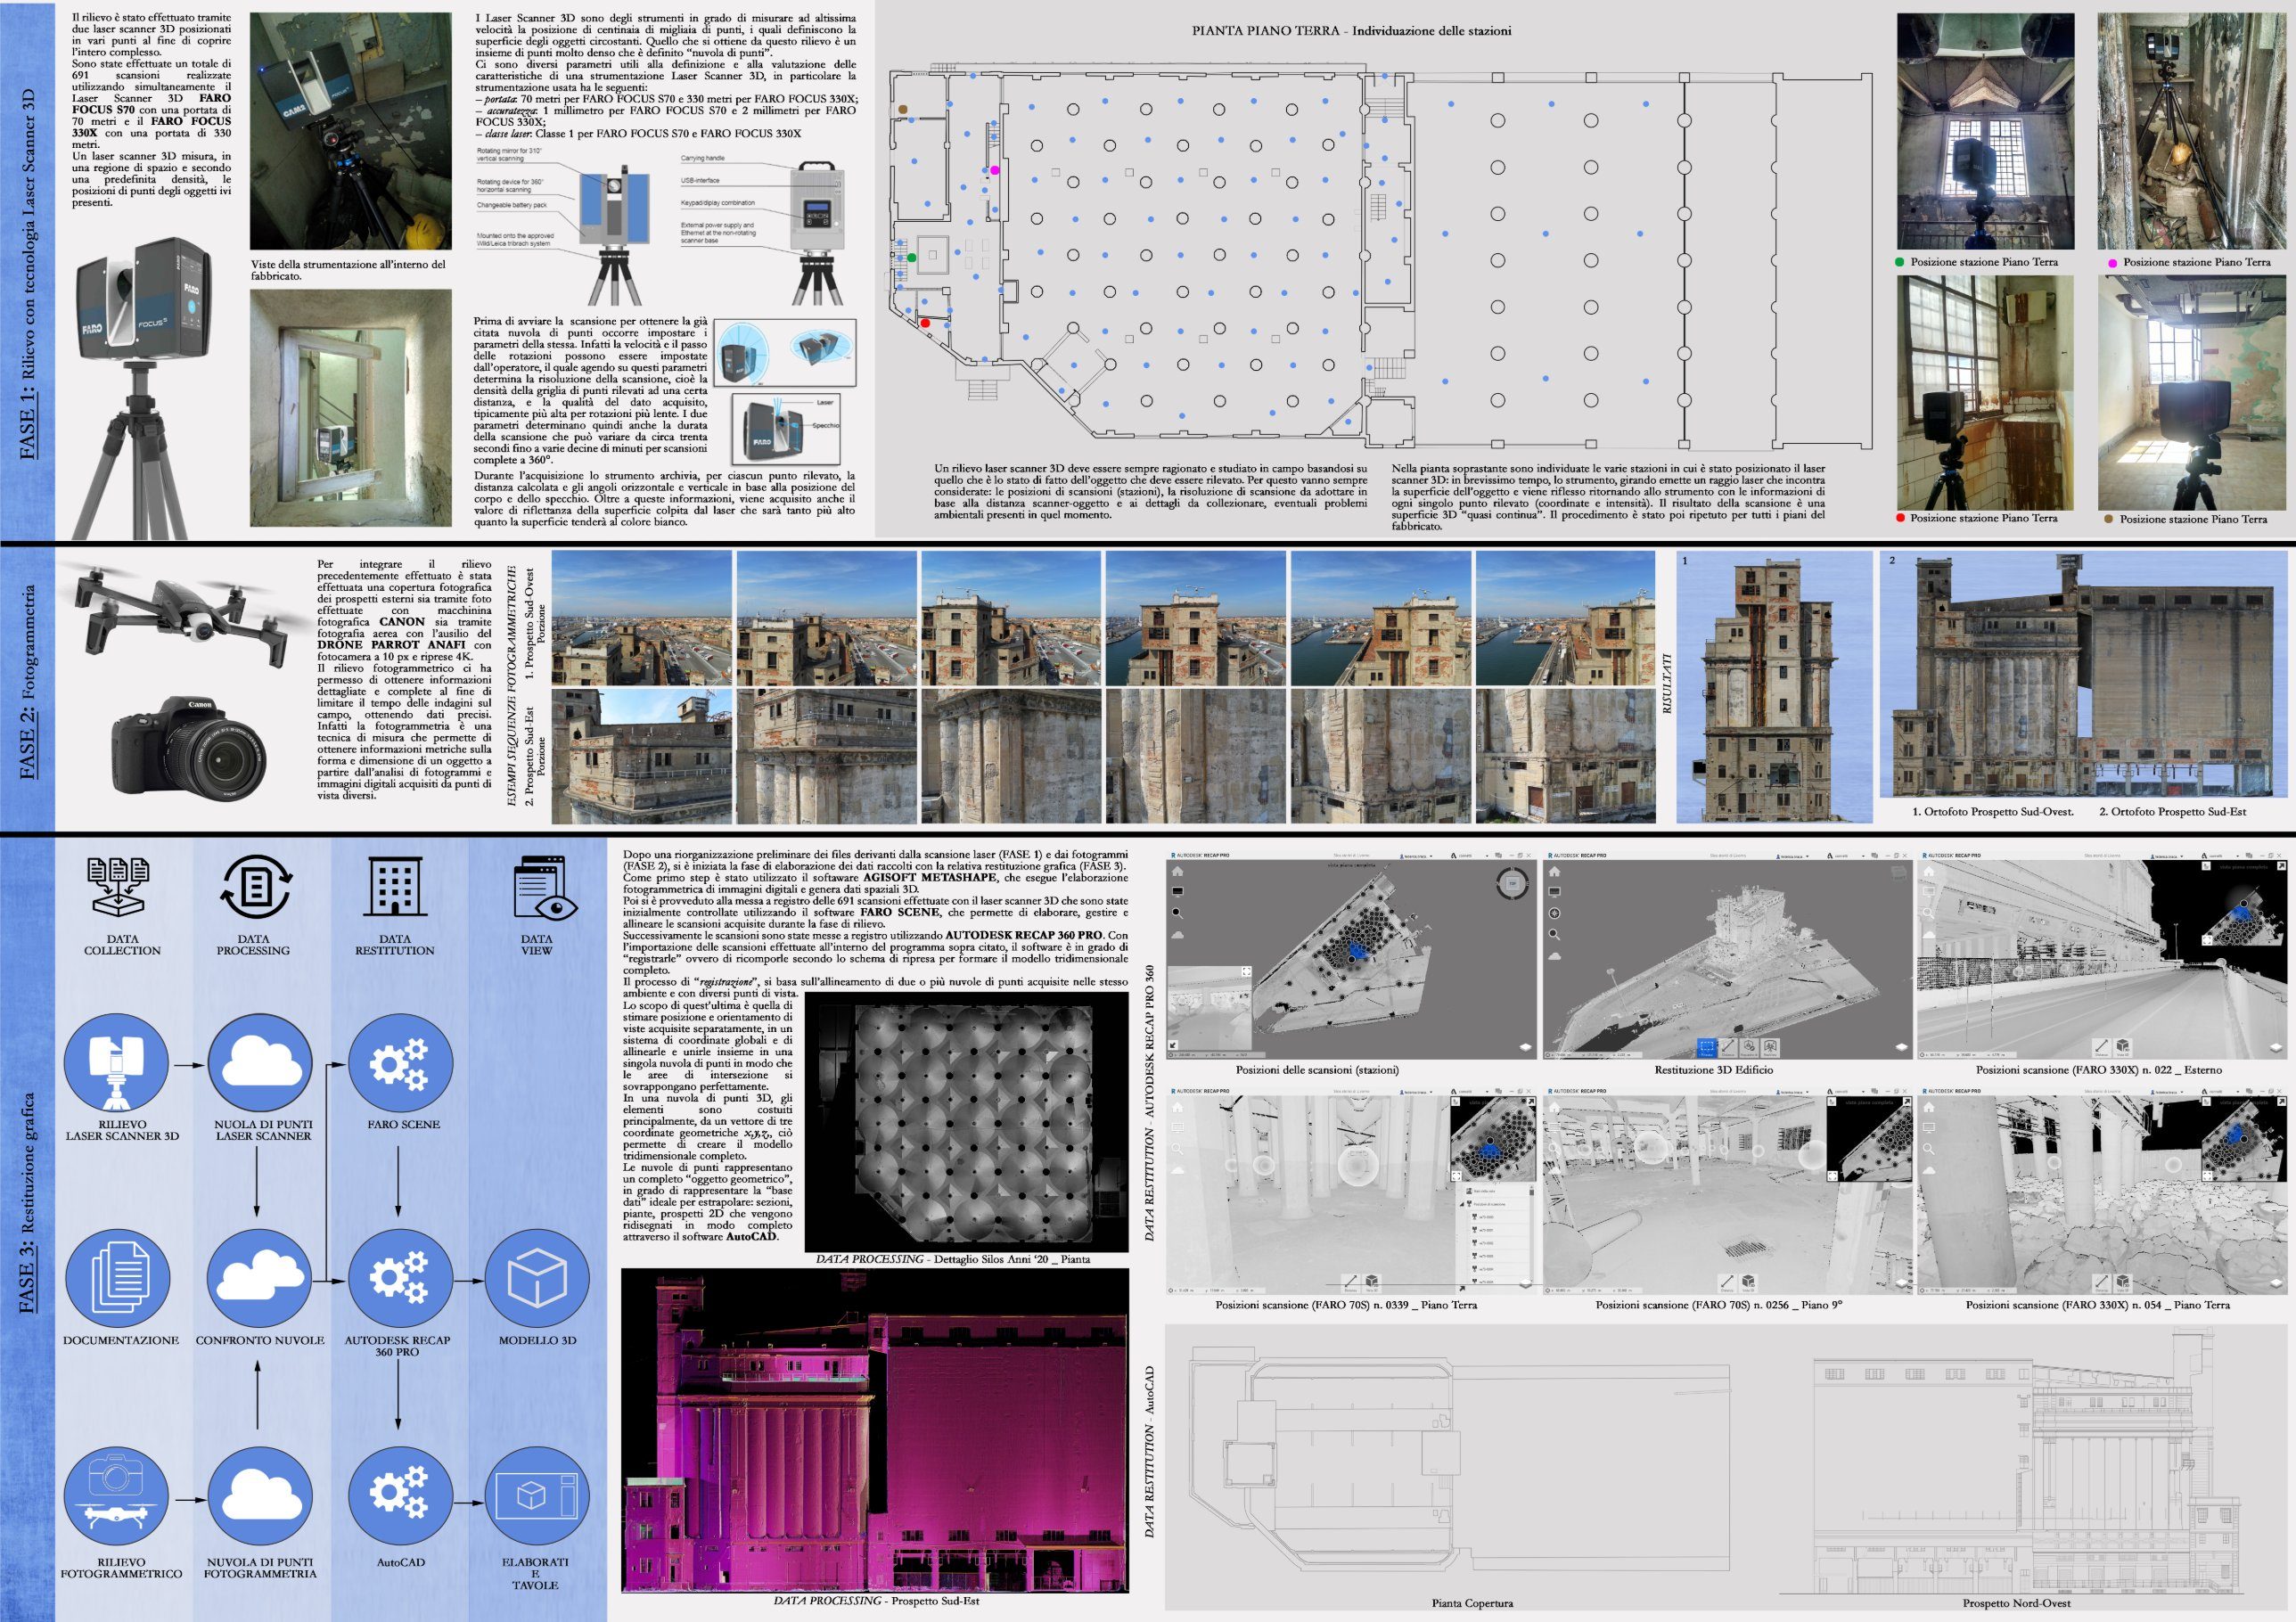Open the Ortofoto Prospetto Sud-Ovest tower image
The width and height of the screenshot is (2296, 1622).
(1774, 686)
